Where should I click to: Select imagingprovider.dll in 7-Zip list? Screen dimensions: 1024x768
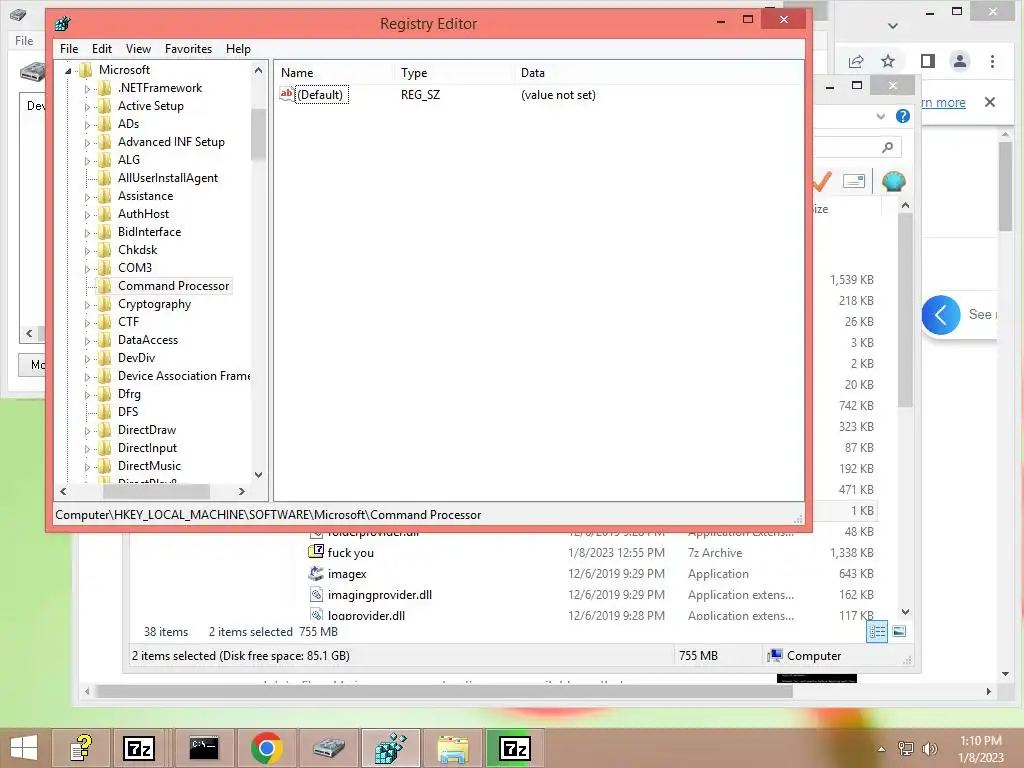tap(379, 595)
